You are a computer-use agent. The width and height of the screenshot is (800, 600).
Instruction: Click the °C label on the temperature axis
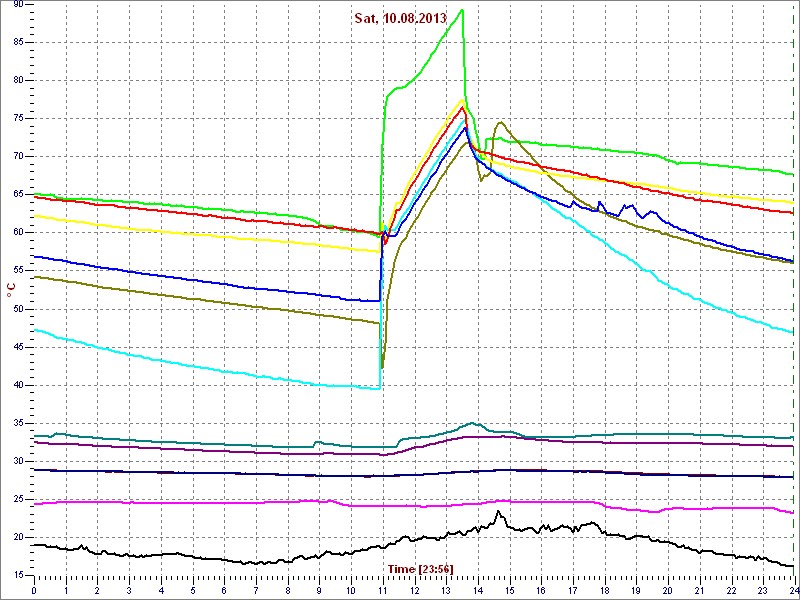click(11, 291)
